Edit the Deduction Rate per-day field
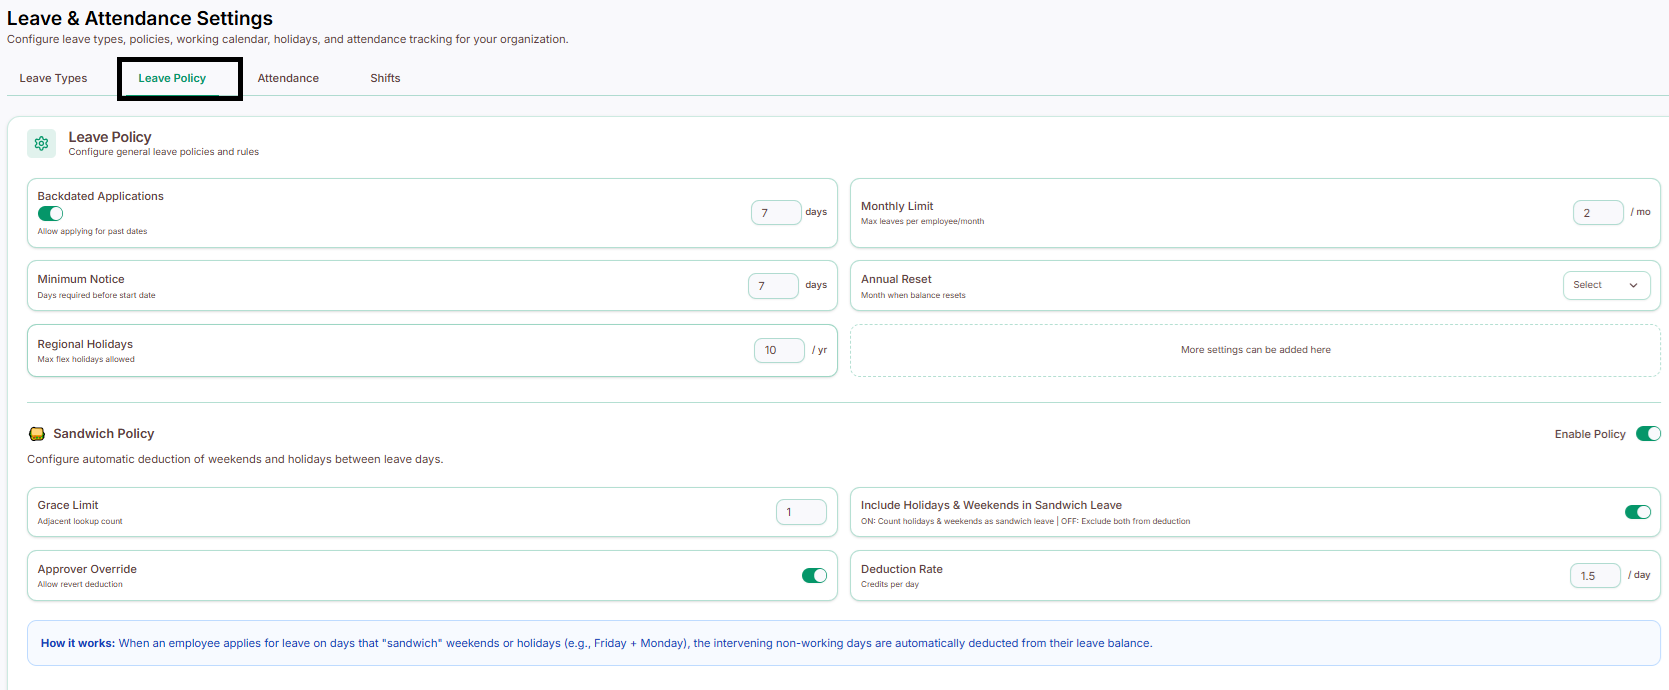The height and width of the screenshot is (690, 1669). point(1595,575)
